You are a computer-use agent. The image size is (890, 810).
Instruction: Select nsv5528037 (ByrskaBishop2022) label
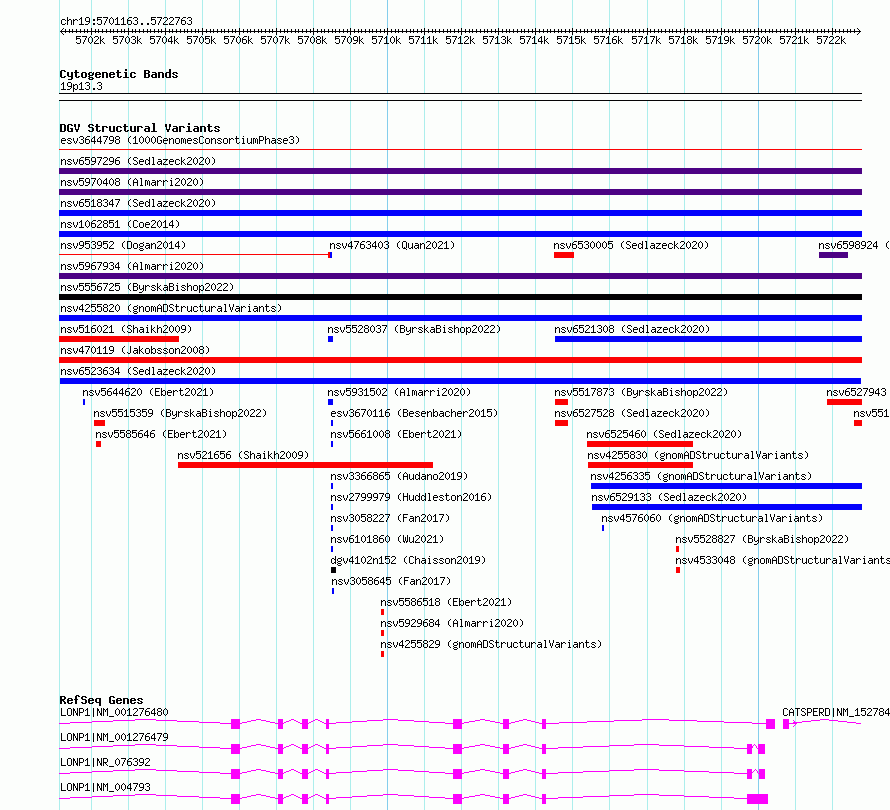(x=414, y=329)
